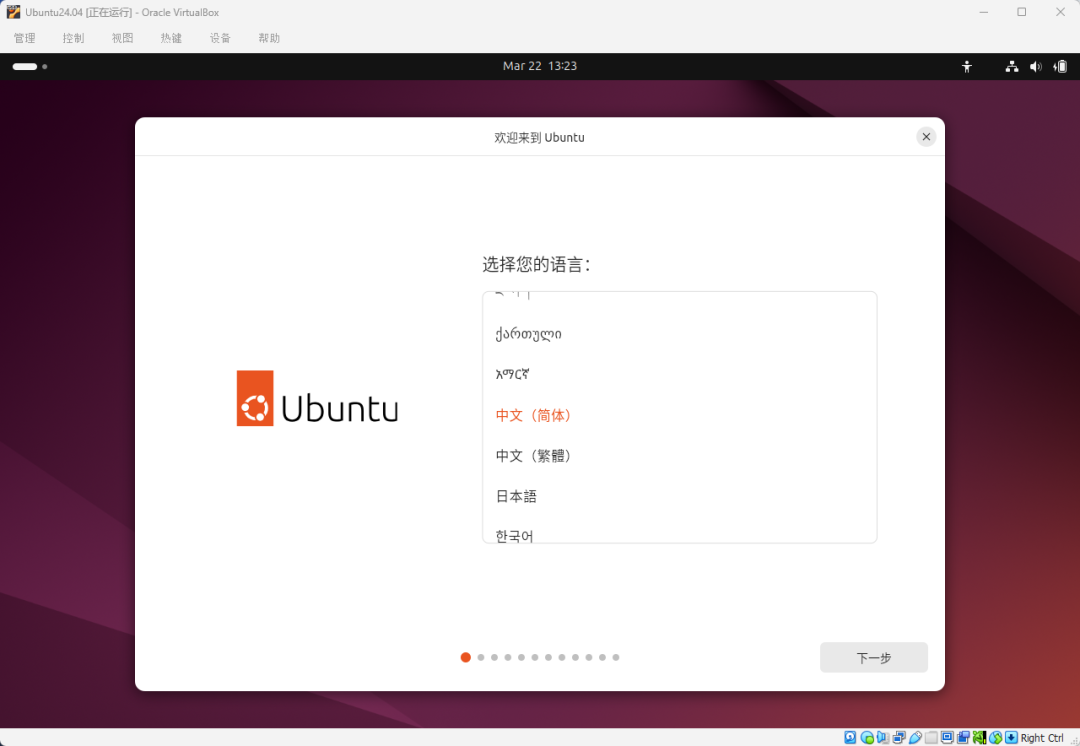Choose 한국어 in the language list

pyautogui.click(x=512, y=534)
